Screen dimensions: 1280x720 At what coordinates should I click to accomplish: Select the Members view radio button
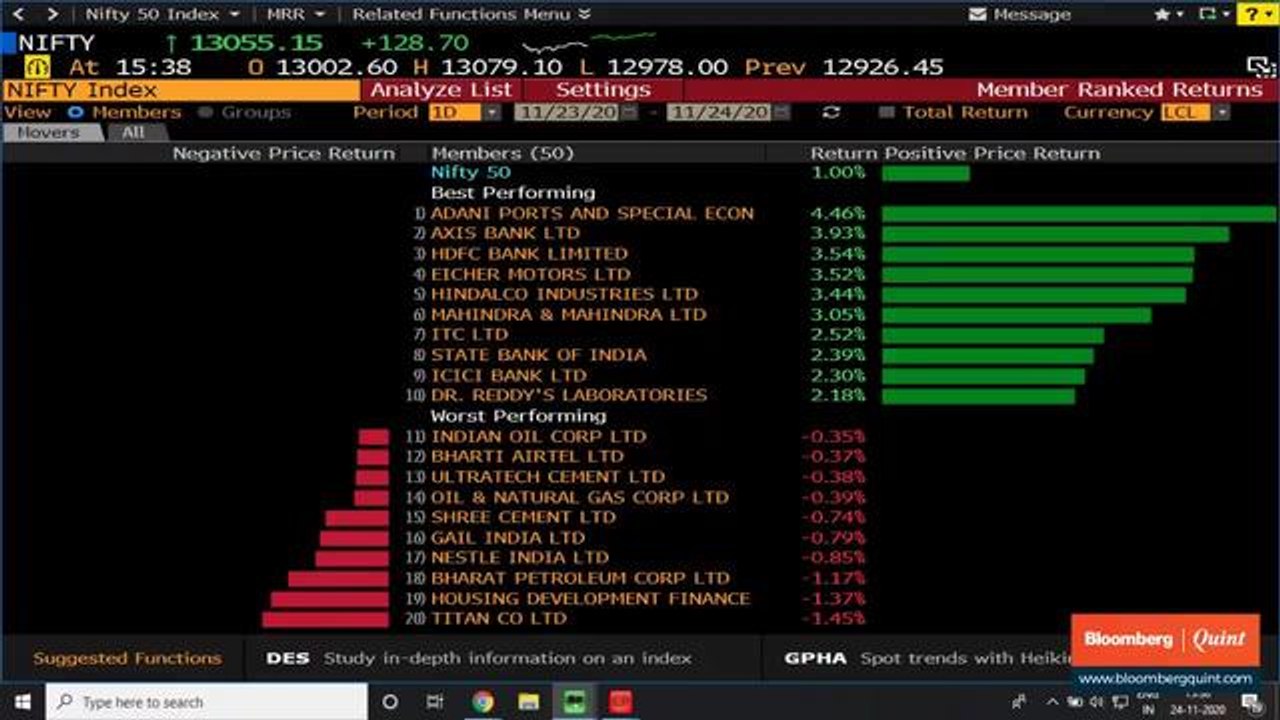(75, 112)
